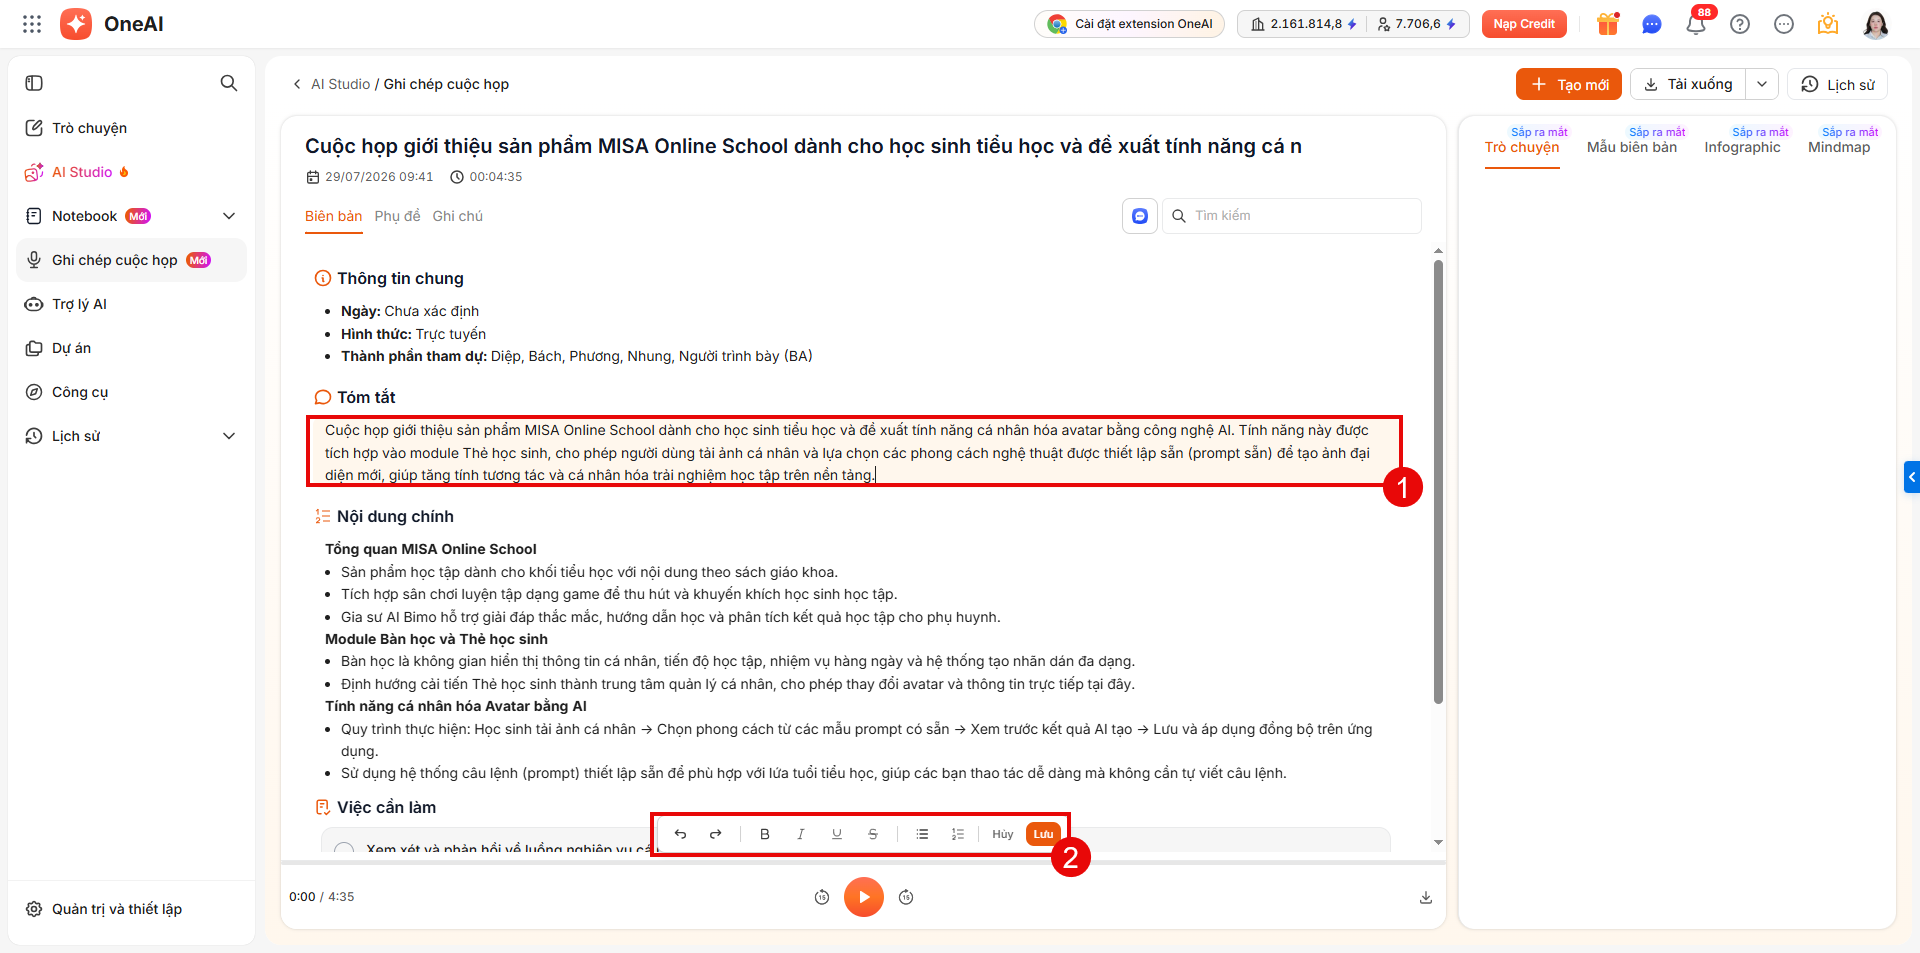Open the gift rewards icon
Screen dimensions: 1920x953
pyautogui.click(x=1608, y=24)
